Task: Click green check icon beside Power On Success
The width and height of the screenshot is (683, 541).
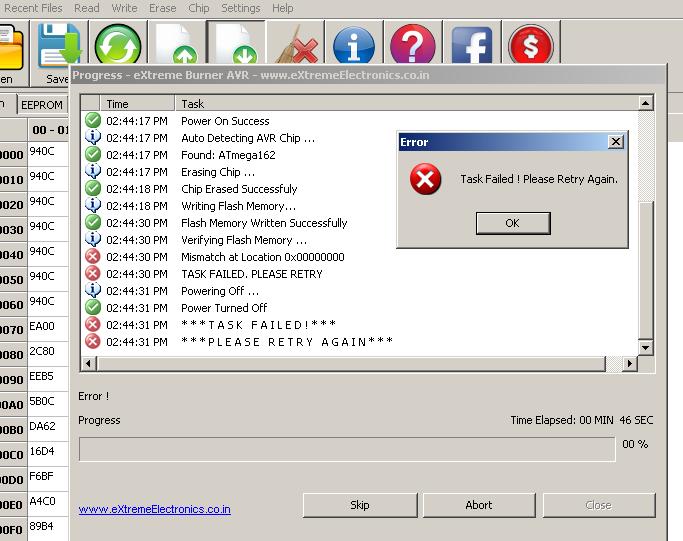Action: pyautogui.click(x=93, y=120)
